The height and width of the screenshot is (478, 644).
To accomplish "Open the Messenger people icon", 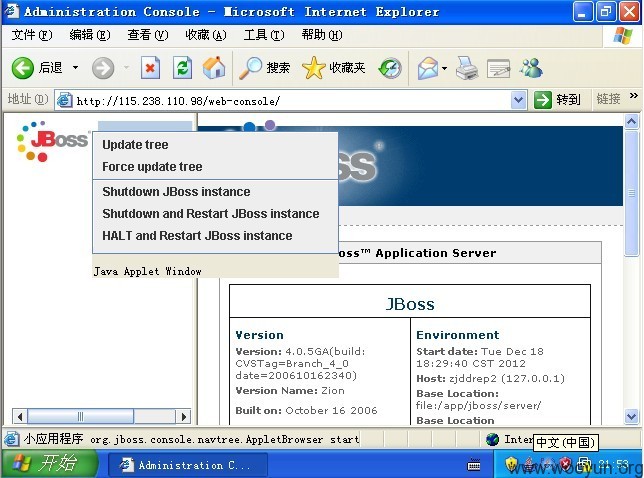I will pos(531,68).
